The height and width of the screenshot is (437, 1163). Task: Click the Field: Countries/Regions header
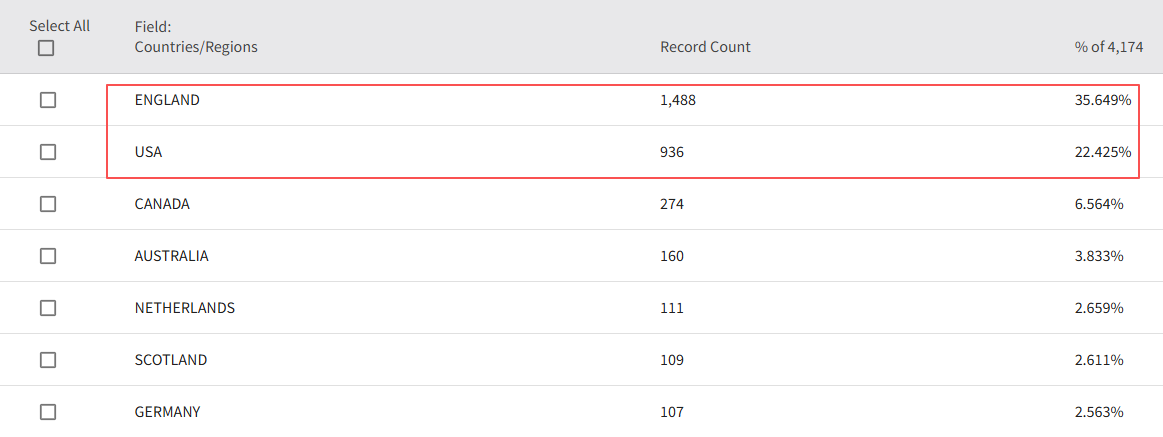[196, 37]
